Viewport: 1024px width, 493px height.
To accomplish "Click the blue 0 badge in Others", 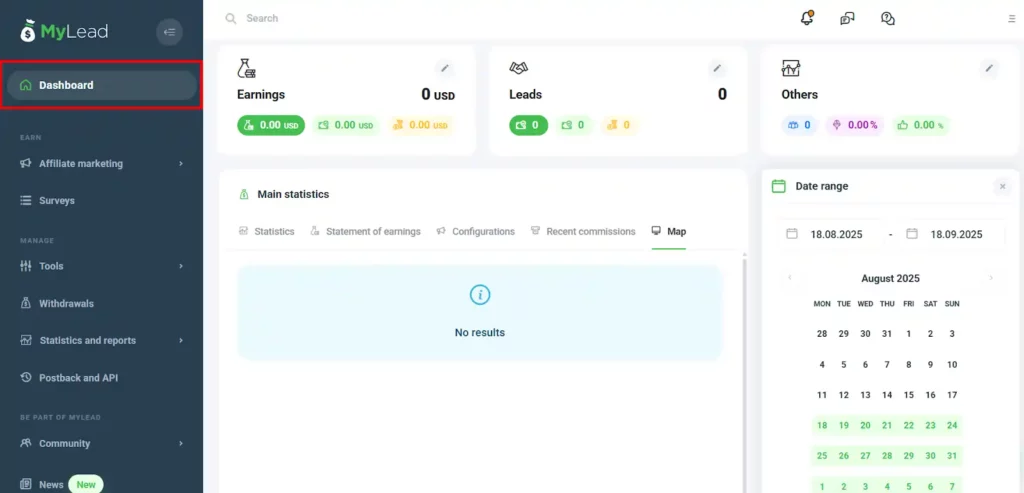I will click(x=799, y=125).
